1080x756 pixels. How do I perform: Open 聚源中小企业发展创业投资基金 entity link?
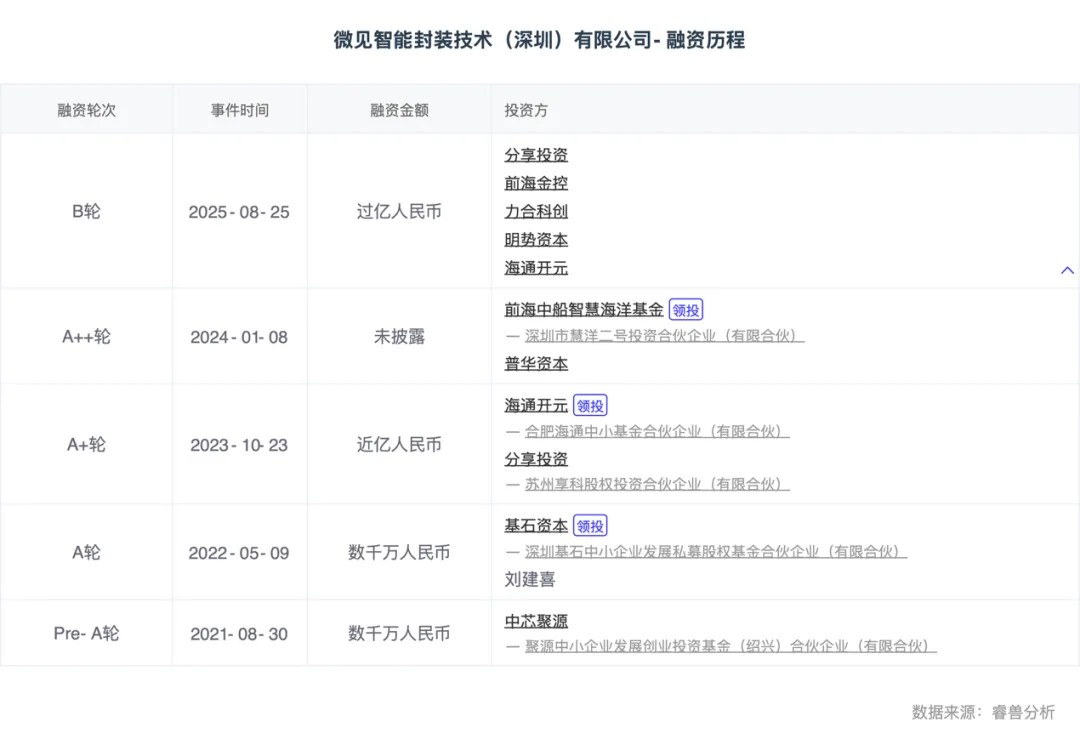tap(730, 647)
